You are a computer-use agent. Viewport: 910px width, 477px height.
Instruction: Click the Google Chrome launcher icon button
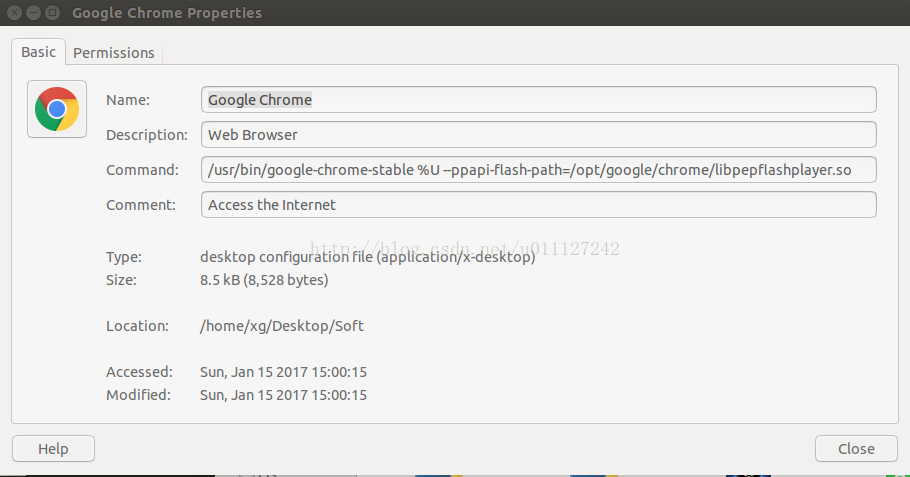click(x=57, y=109)
